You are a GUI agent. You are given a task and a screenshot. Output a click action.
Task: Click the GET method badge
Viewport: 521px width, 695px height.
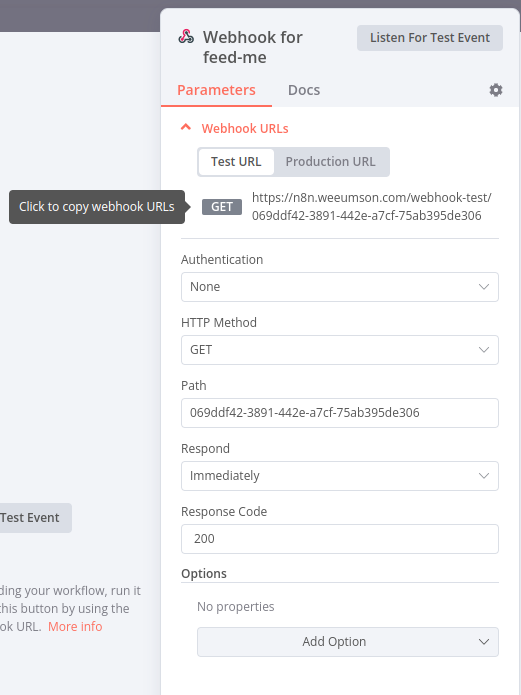222,207
